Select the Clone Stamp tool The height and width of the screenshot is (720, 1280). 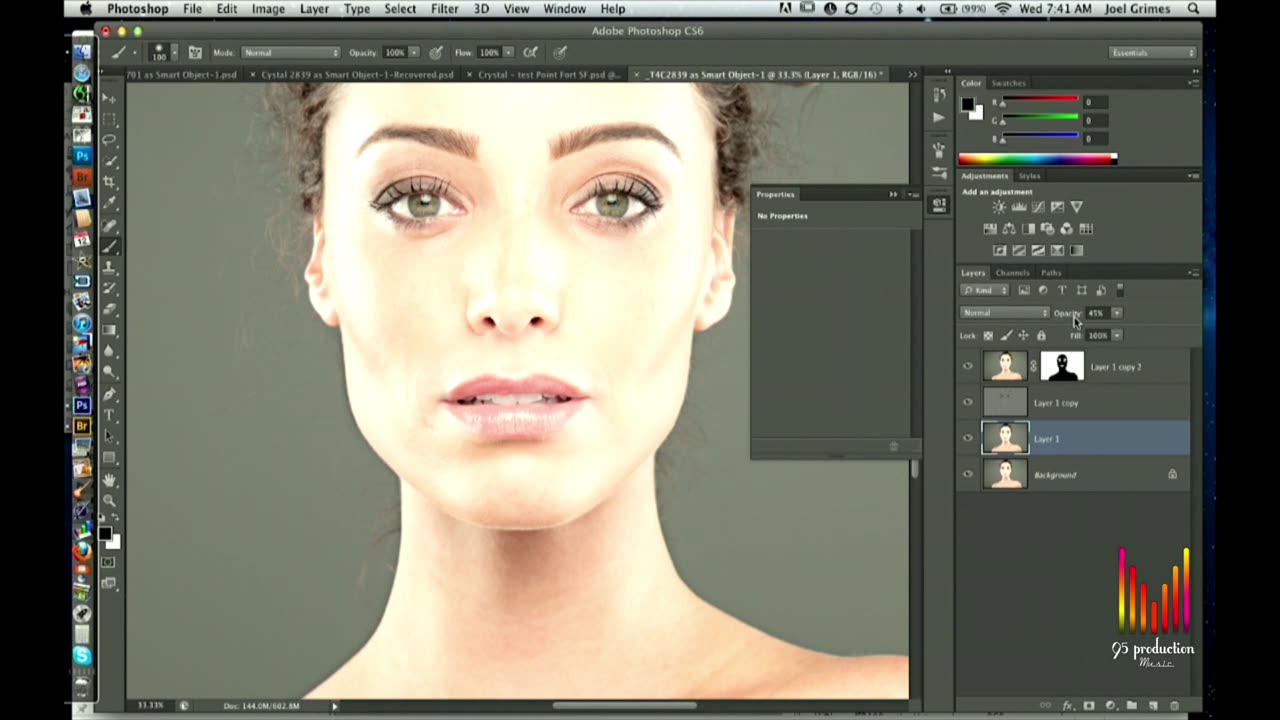click(x=110, y=266)
